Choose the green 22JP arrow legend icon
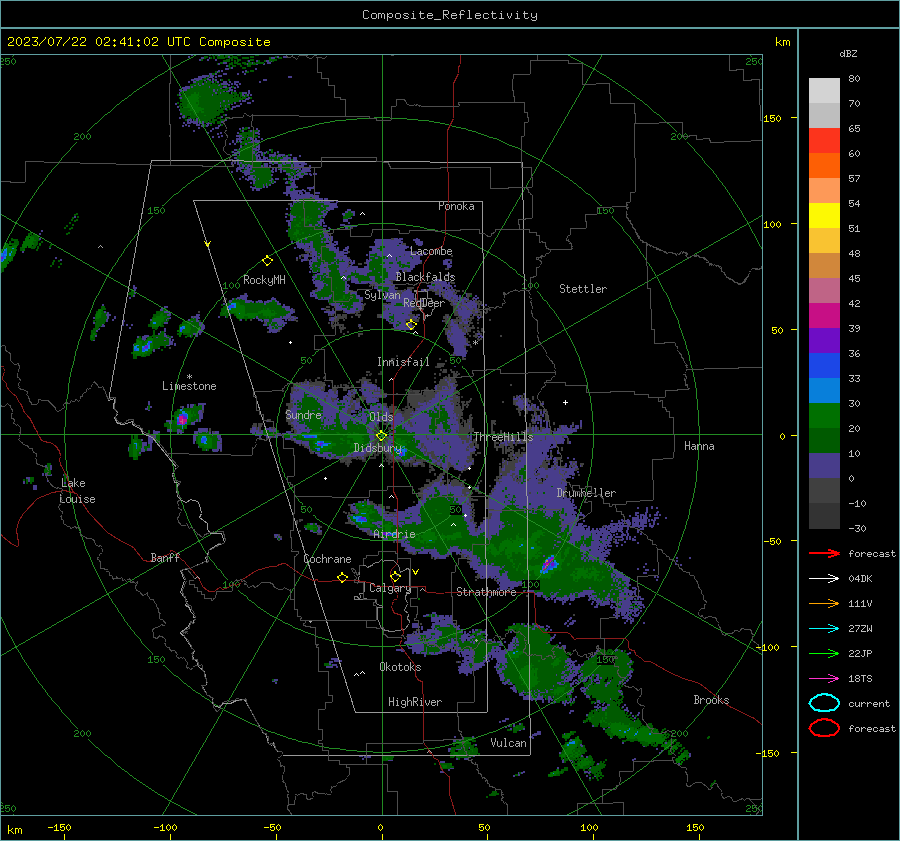 coord(824,653)
